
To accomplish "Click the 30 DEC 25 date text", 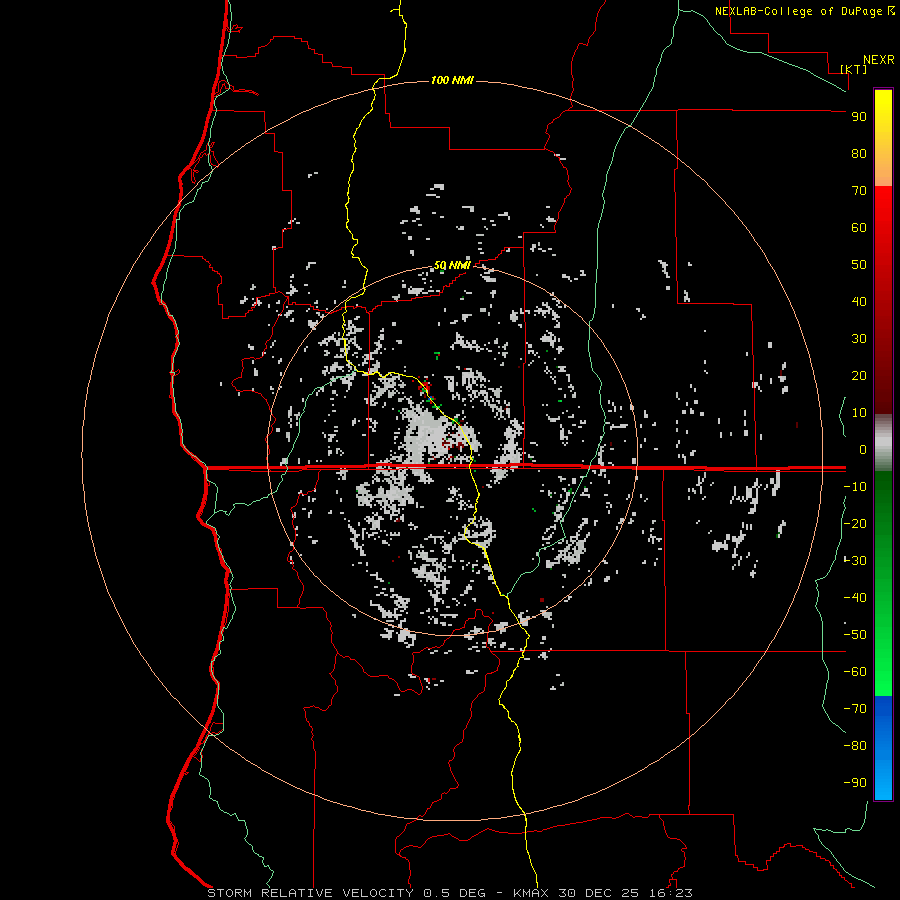I will (x=598, y=893).
